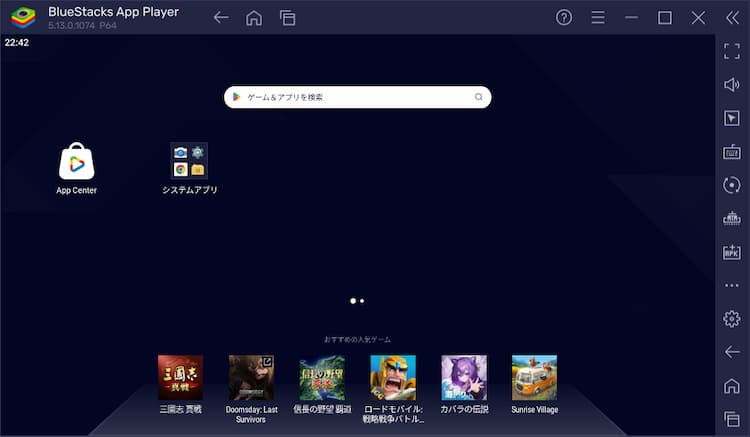Close the BlueStacks window

coord(698,18)
